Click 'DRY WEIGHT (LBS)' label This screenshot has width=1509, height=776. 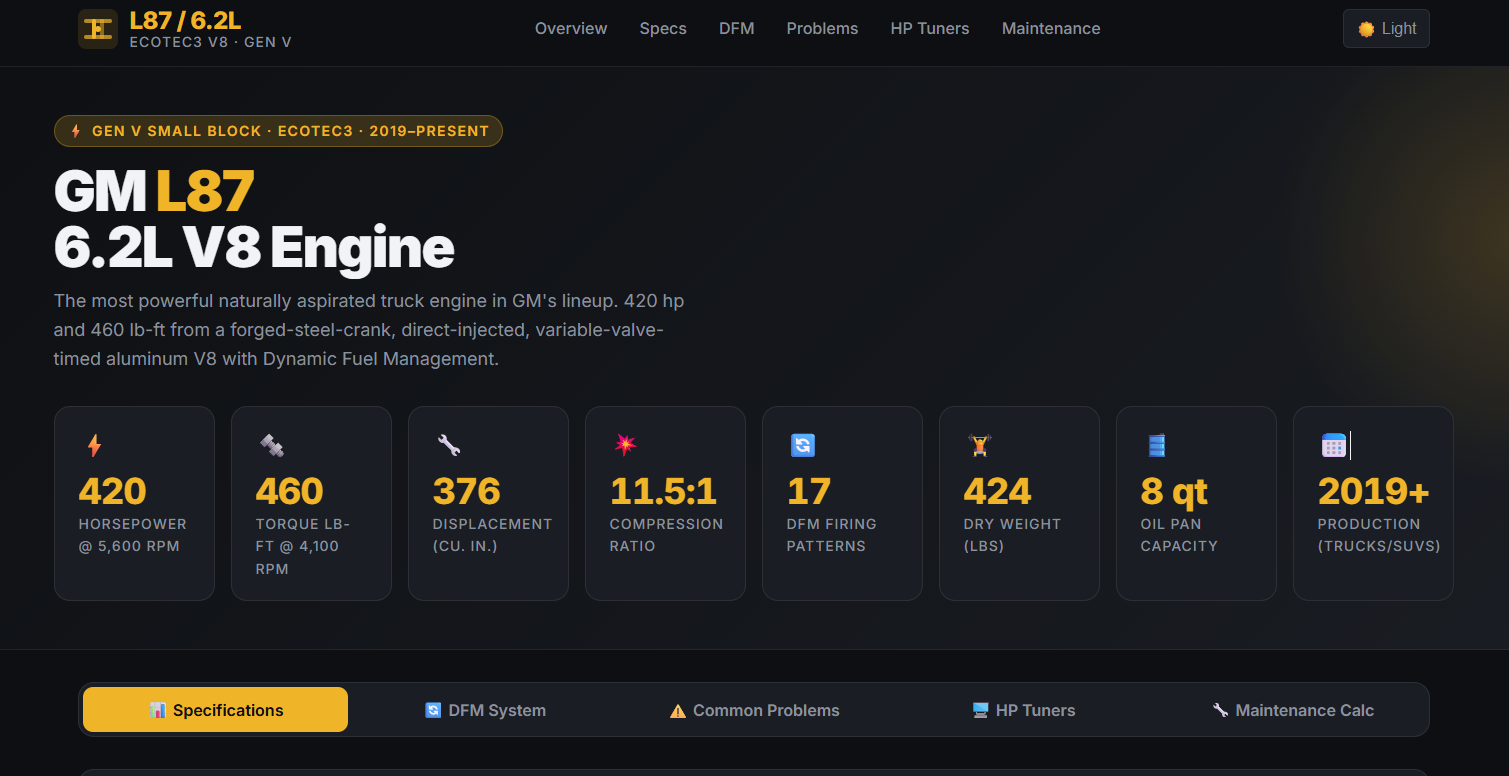[1012, 535]
